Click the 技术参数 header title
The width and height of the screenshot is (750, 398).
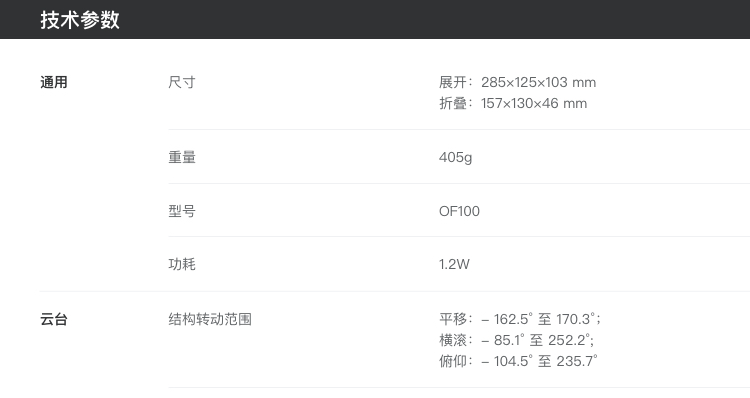click(x=80, y=20)
